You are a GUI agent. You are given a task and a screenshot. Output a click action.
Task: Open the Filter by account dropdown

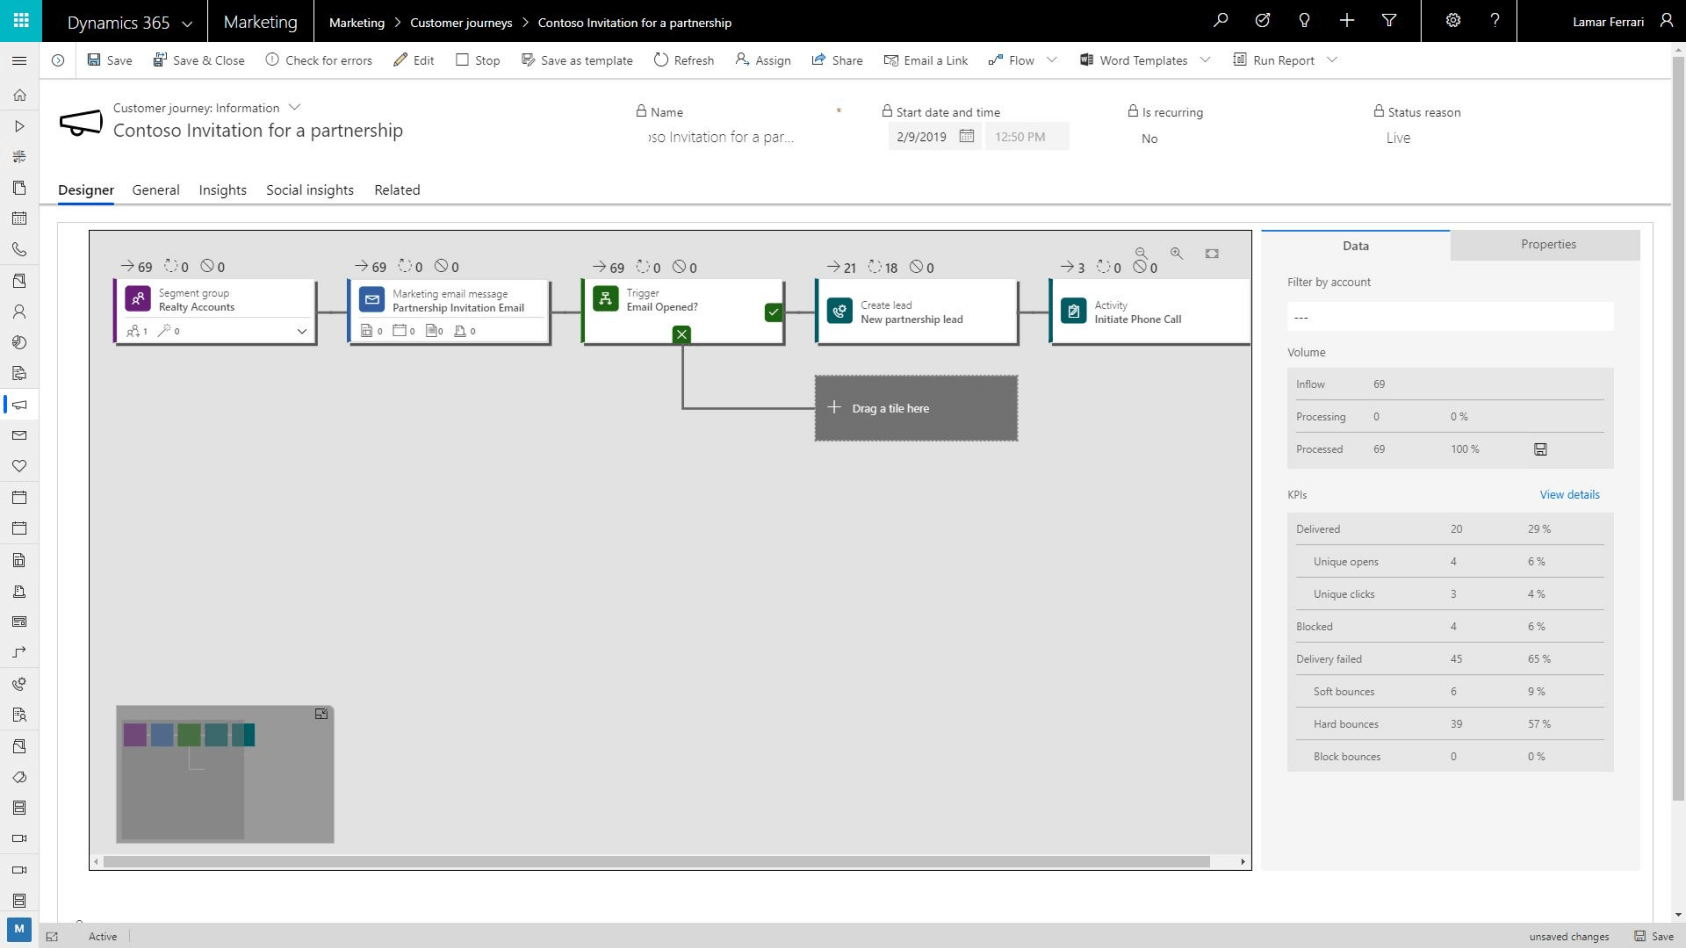(x=1450, y=317)
